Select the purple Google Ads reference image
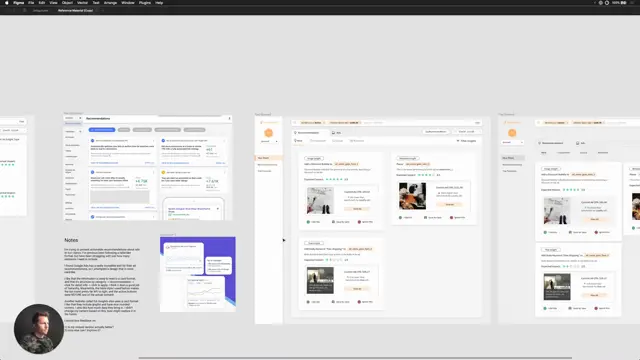The image size is (640, 360). coord(198,274)
